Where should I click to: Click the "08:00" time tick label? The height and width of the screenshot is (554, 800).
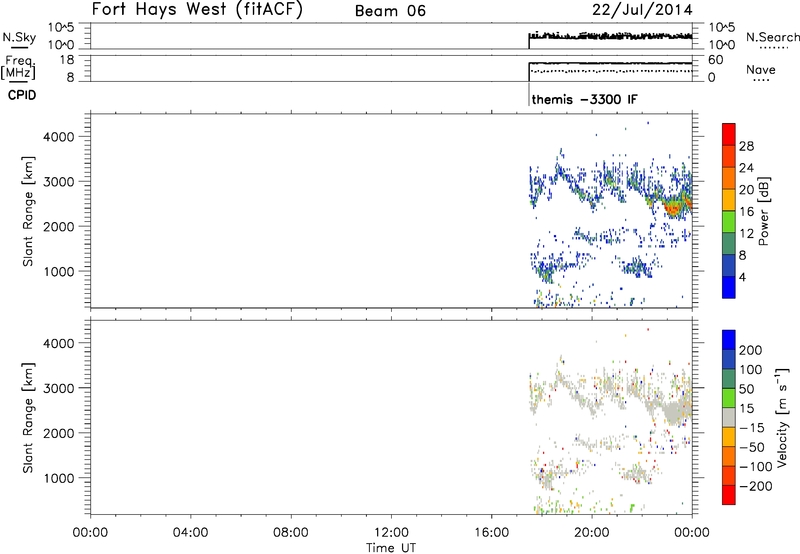click(290, 533)
